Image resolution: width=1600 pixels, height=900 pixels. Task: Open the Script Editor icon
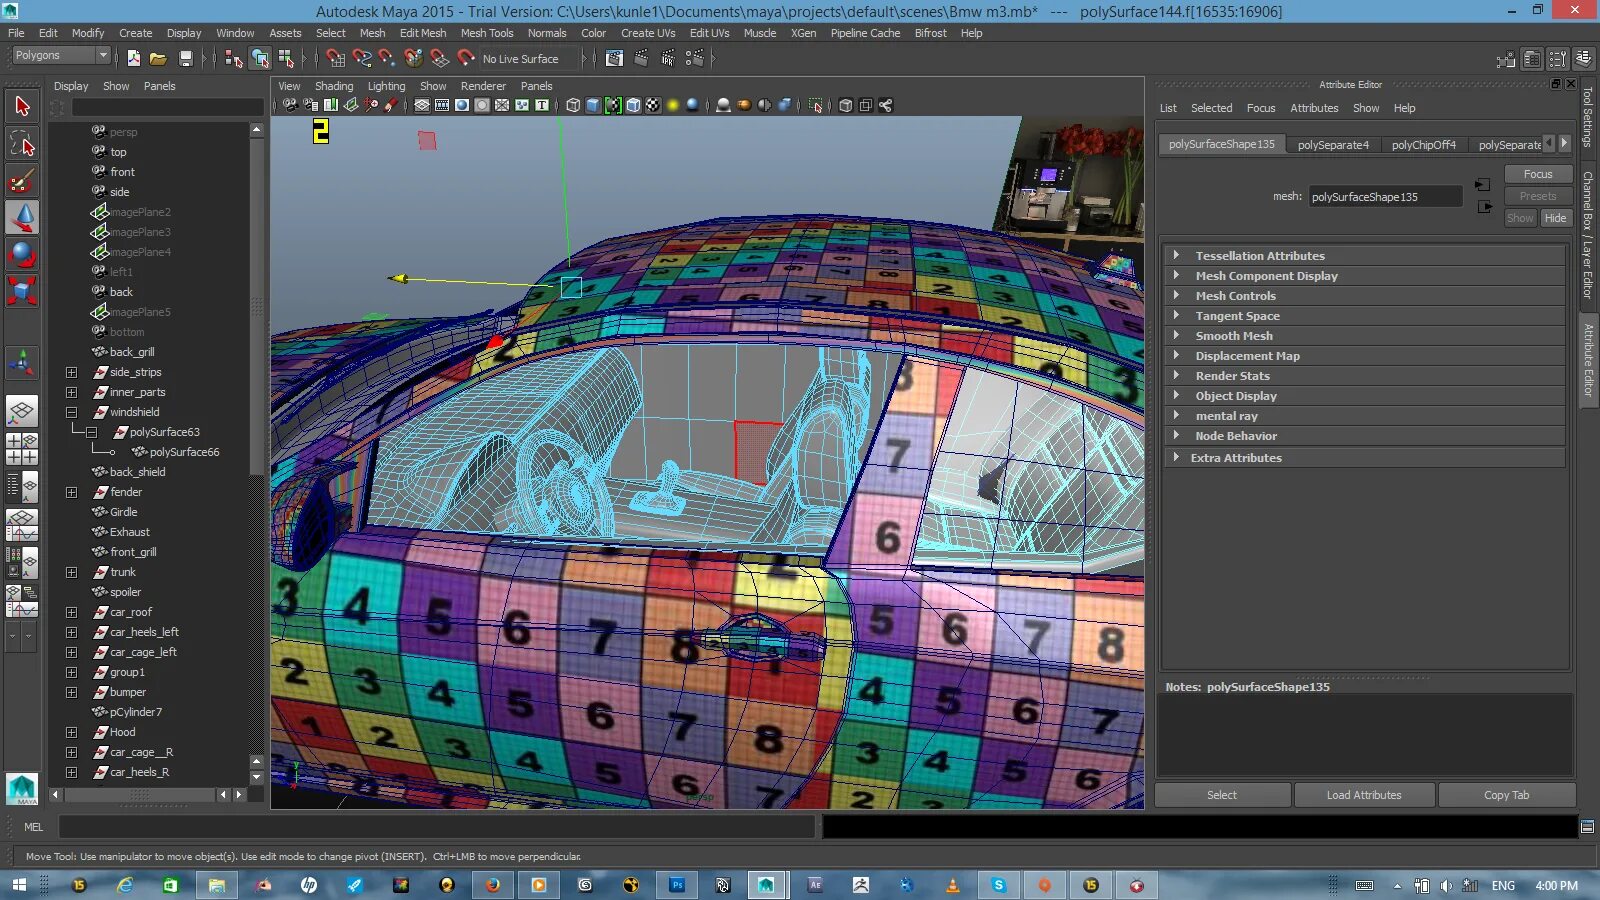pyautogui.click(x=1587, y=827)
